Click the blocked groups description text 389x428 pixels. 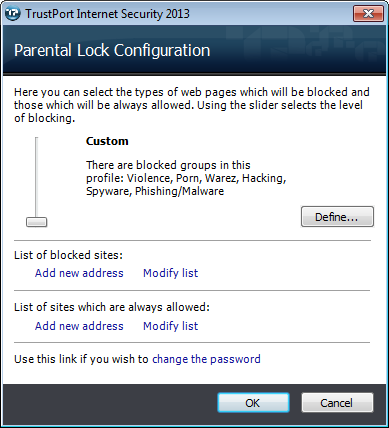coord(186,178)
